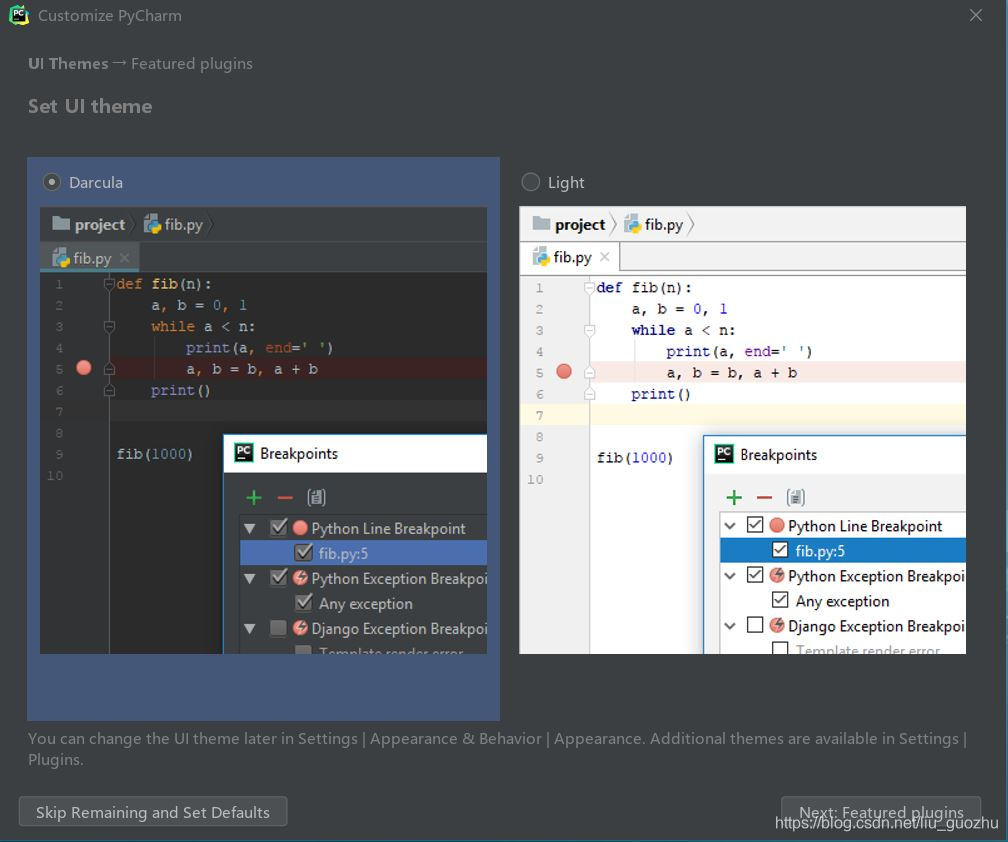Click the UI Themes breadcrumb step
The width and height of the screenshot is (1008, 842).
(x=68, y=64)
